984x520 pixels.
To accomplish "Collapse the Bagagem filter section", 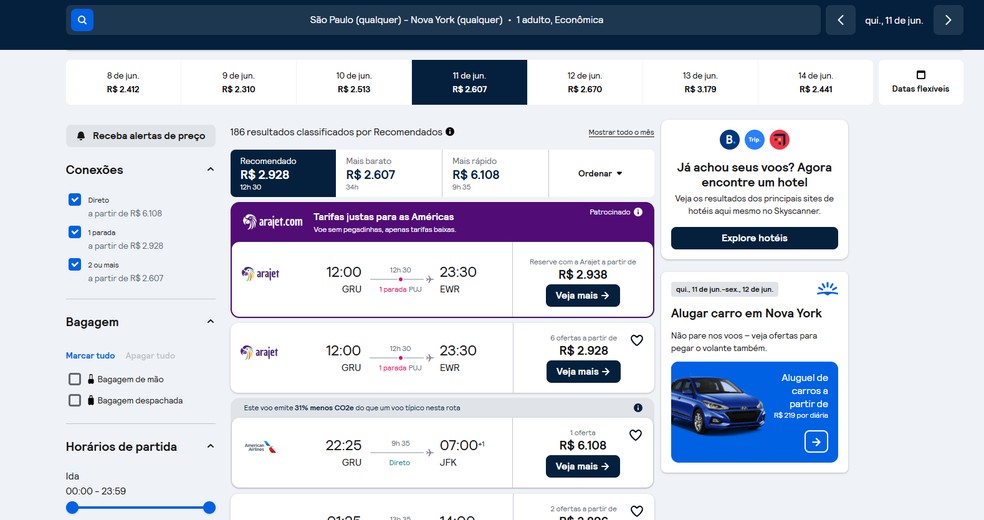I will tap(210, 322).
